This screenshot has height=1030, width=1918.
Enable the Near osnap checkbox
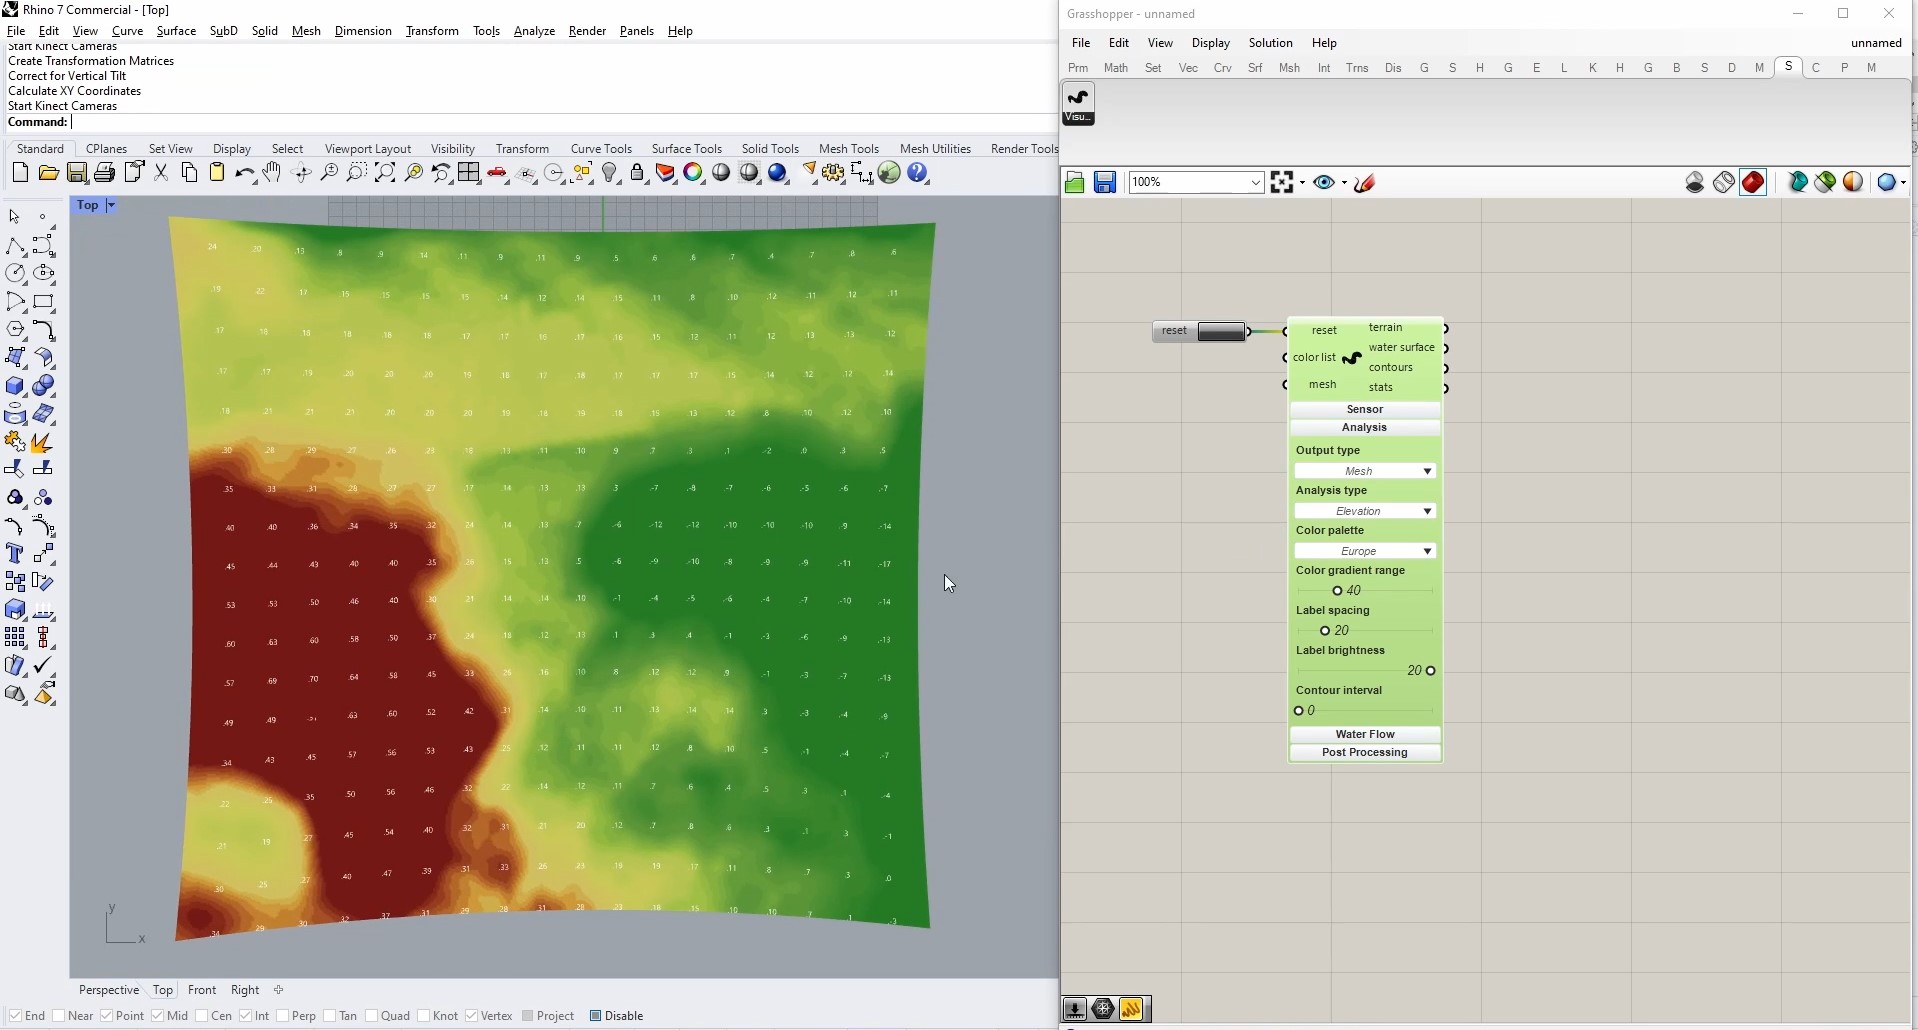(x=59, y=1016)
